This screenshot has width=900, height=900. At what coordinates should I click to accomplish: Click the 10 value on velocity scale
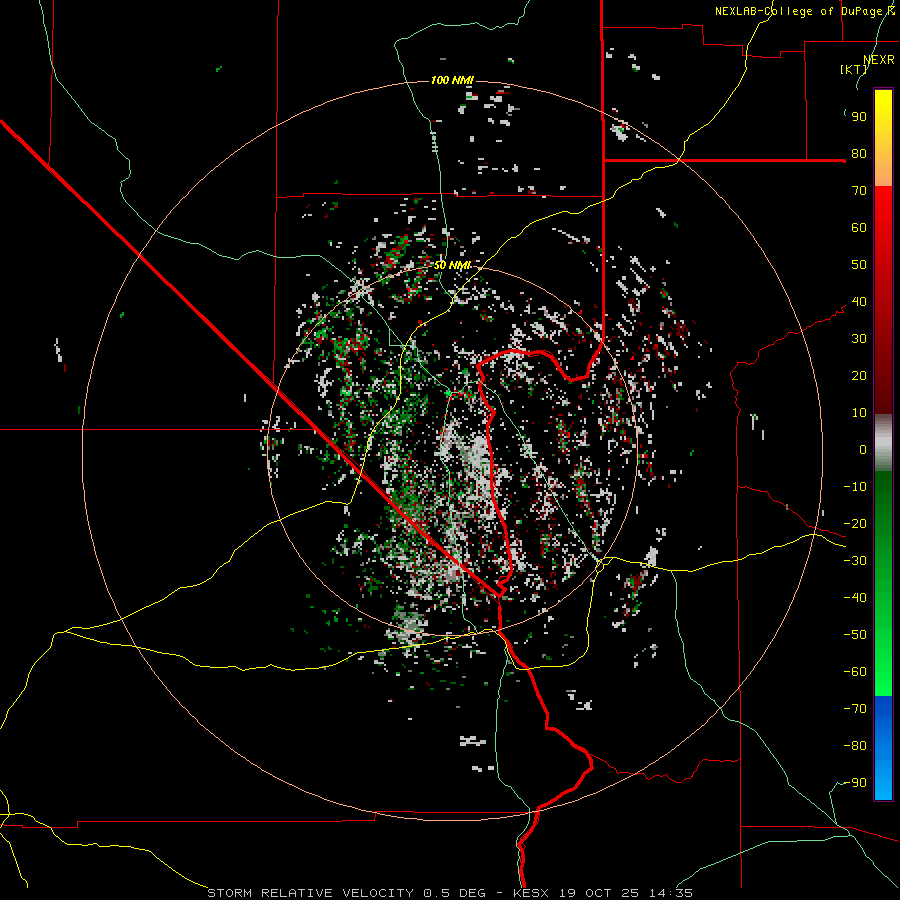tap(859, 413)
